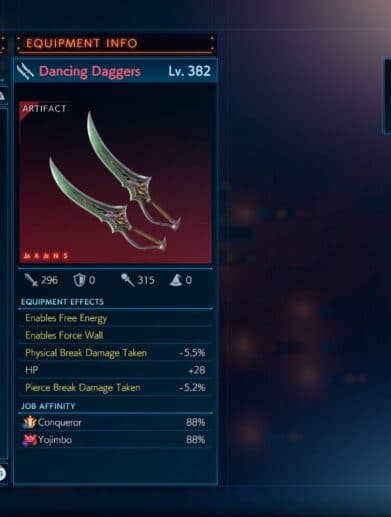The image size is (391, 517).
Task: Click the defense shield icon
Action: [79, 280]
